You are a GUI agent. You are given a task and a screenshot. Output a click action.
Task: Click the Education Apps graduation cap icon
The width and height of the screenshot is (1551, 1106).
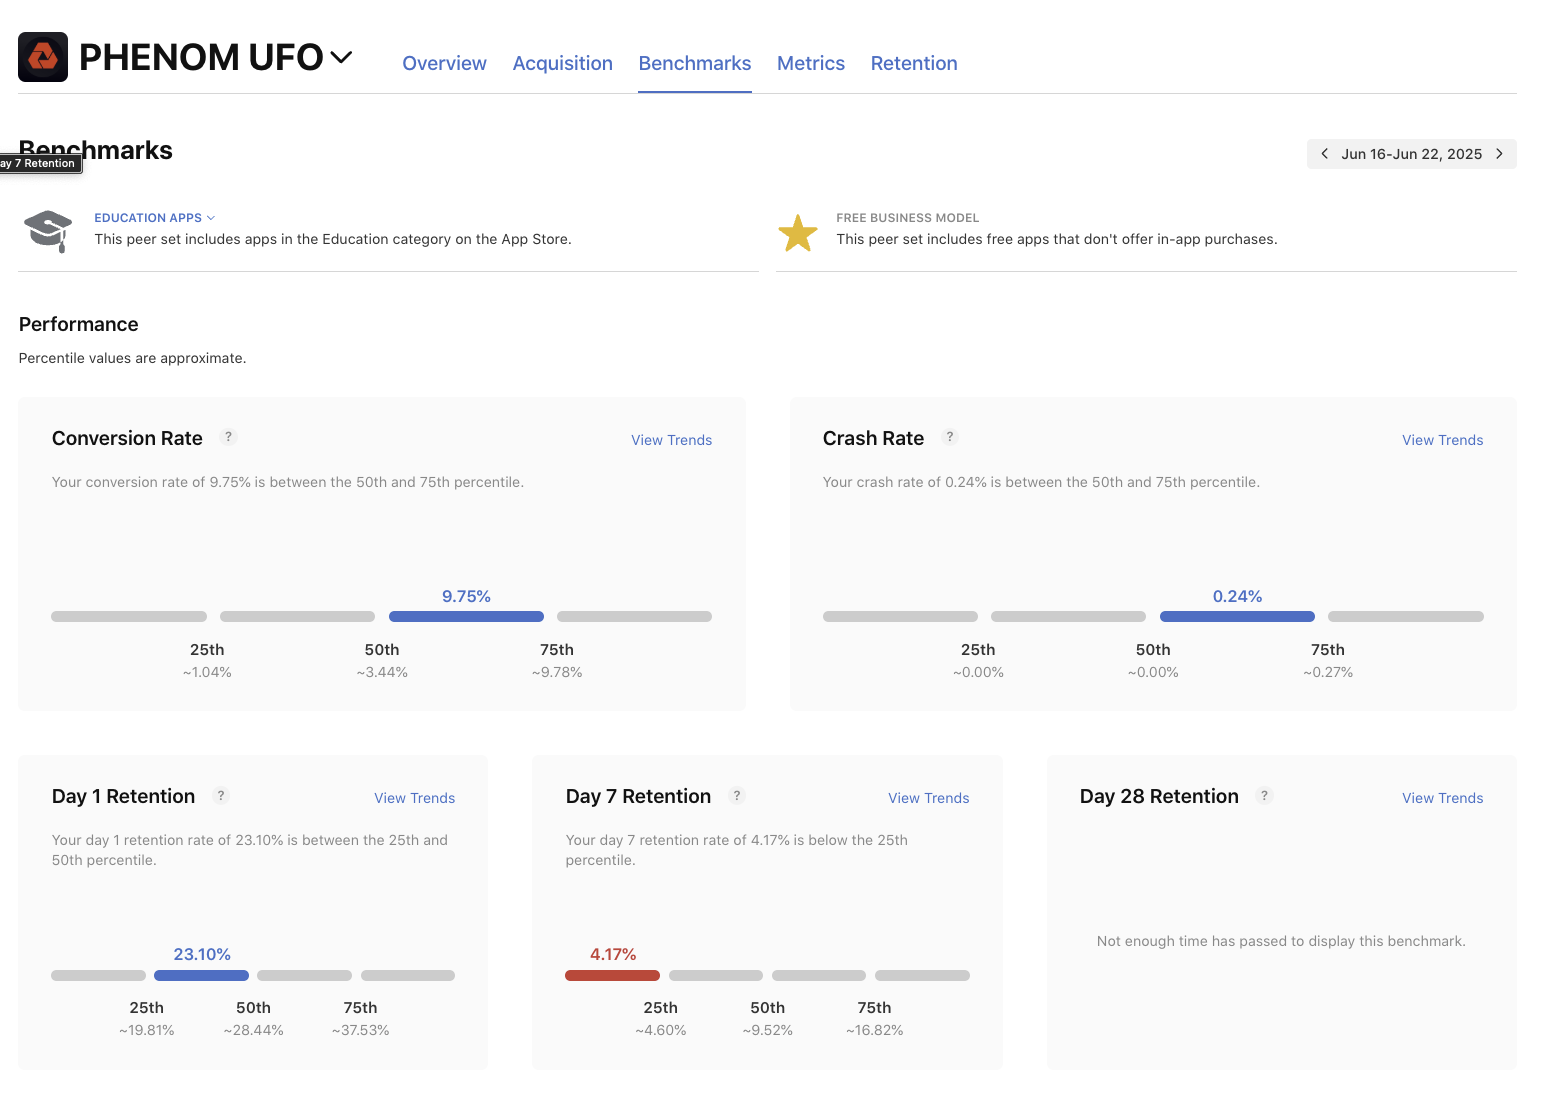[x=47, y=231]
